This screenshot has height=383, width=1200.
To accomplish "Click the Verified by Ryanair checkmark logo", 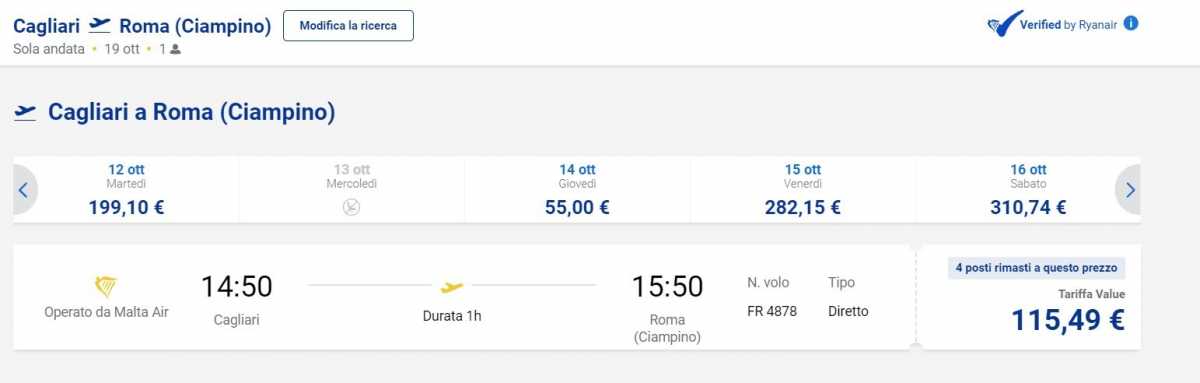I will pyautogui.click(x=1003, y=24).
